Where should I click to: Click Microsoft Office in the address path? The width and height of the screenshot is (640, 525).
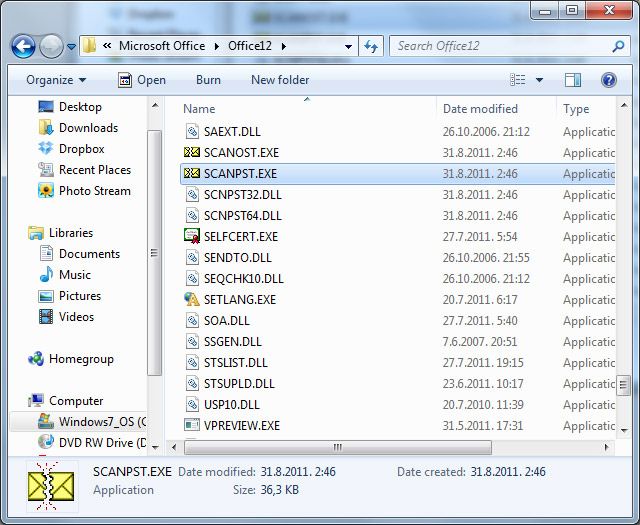pyautogui.click(x=162, y=46)
